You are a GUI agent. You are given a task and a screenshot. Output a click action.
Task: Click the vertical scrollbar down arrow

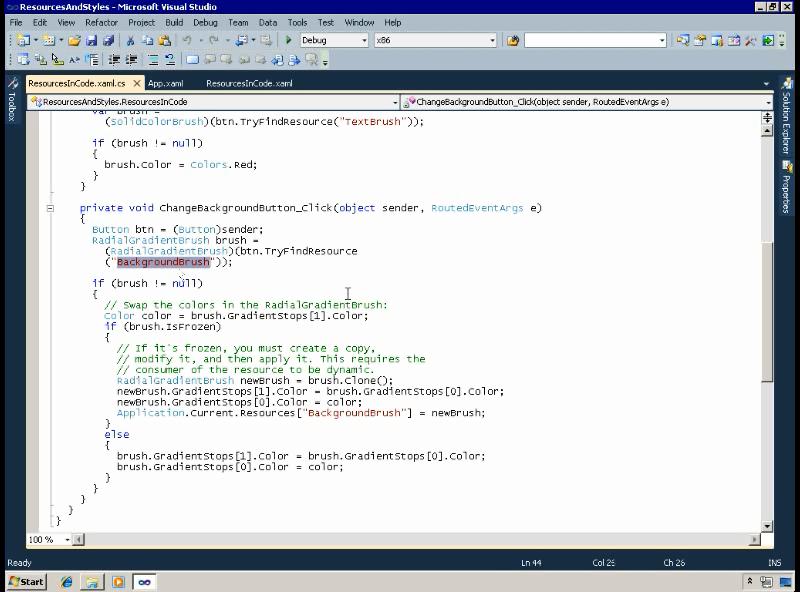point(767,526)
